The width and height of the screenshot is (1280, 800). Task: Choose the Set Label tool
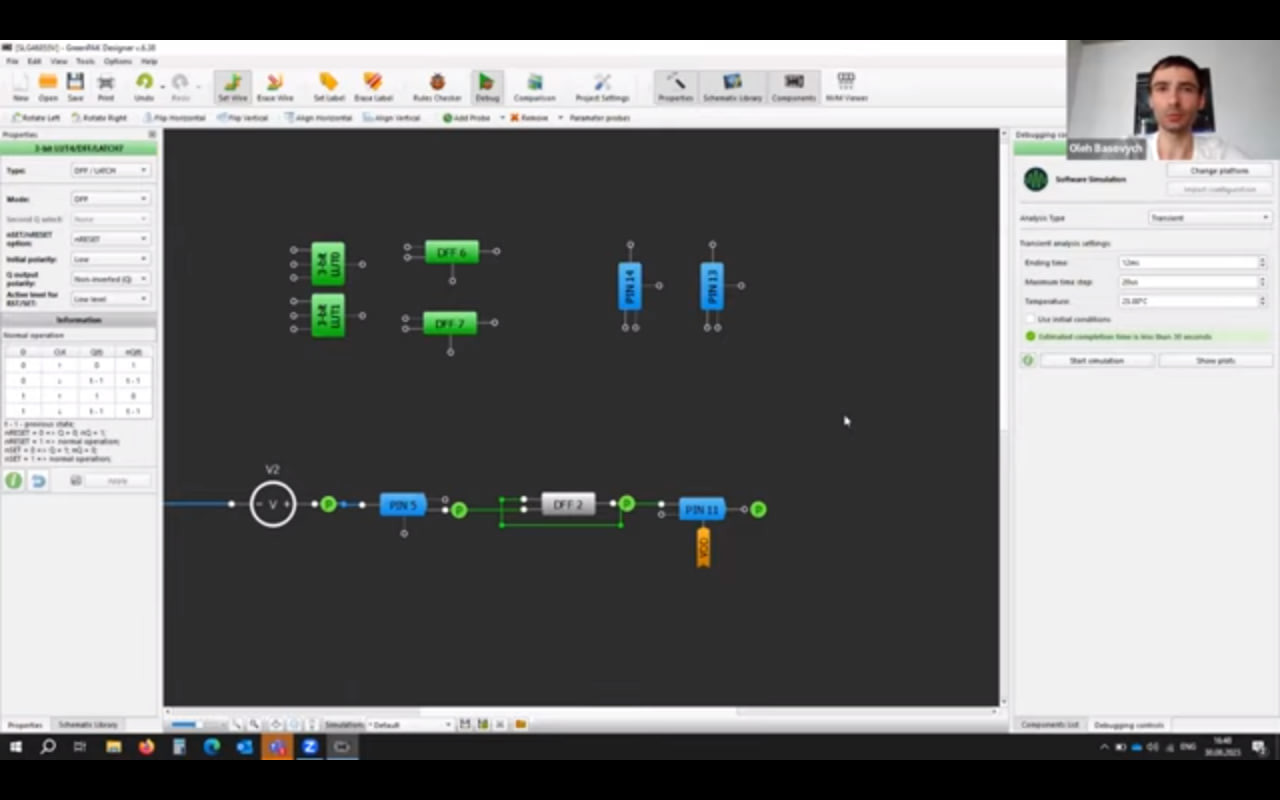point(329,87)
